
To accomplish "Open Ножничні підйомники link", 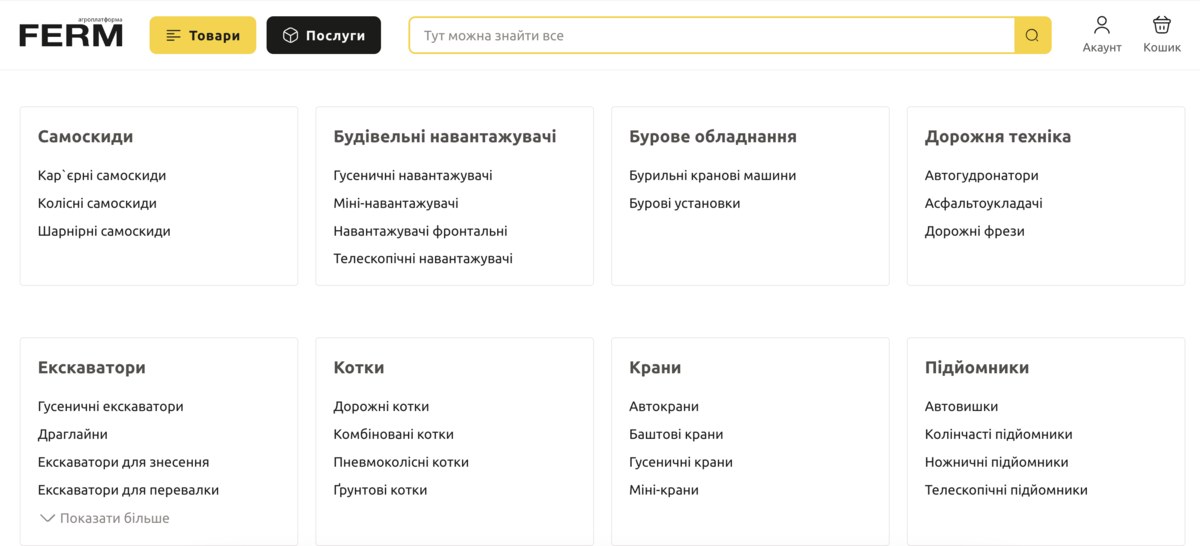I will coord(997,462).
